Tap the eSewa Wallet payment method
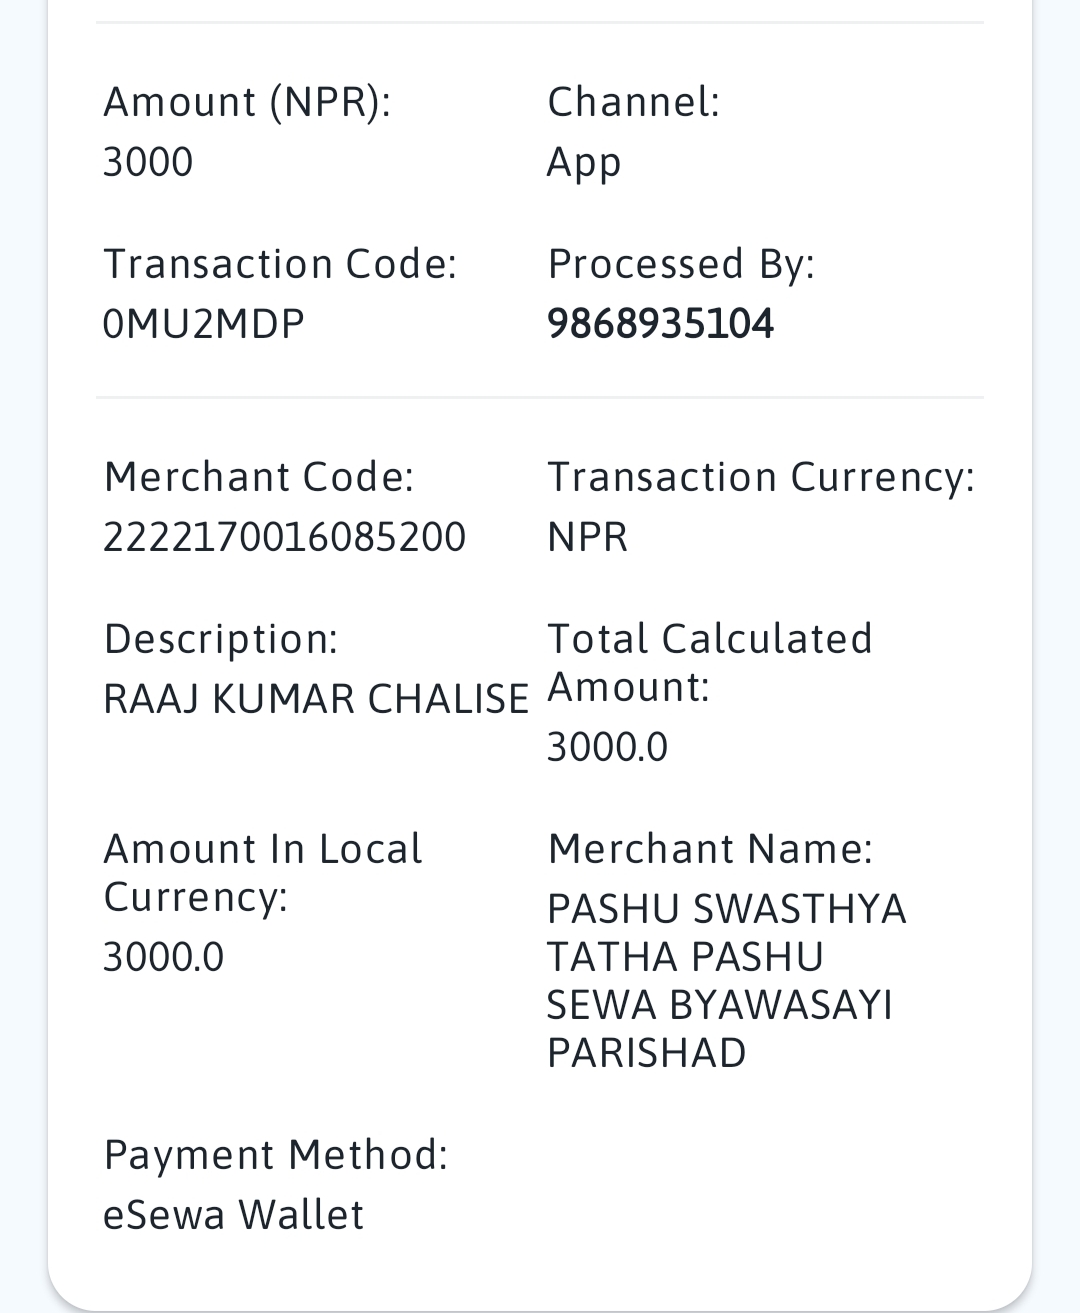Viewport: 1080px width, 1313px height. (234, 1215)
